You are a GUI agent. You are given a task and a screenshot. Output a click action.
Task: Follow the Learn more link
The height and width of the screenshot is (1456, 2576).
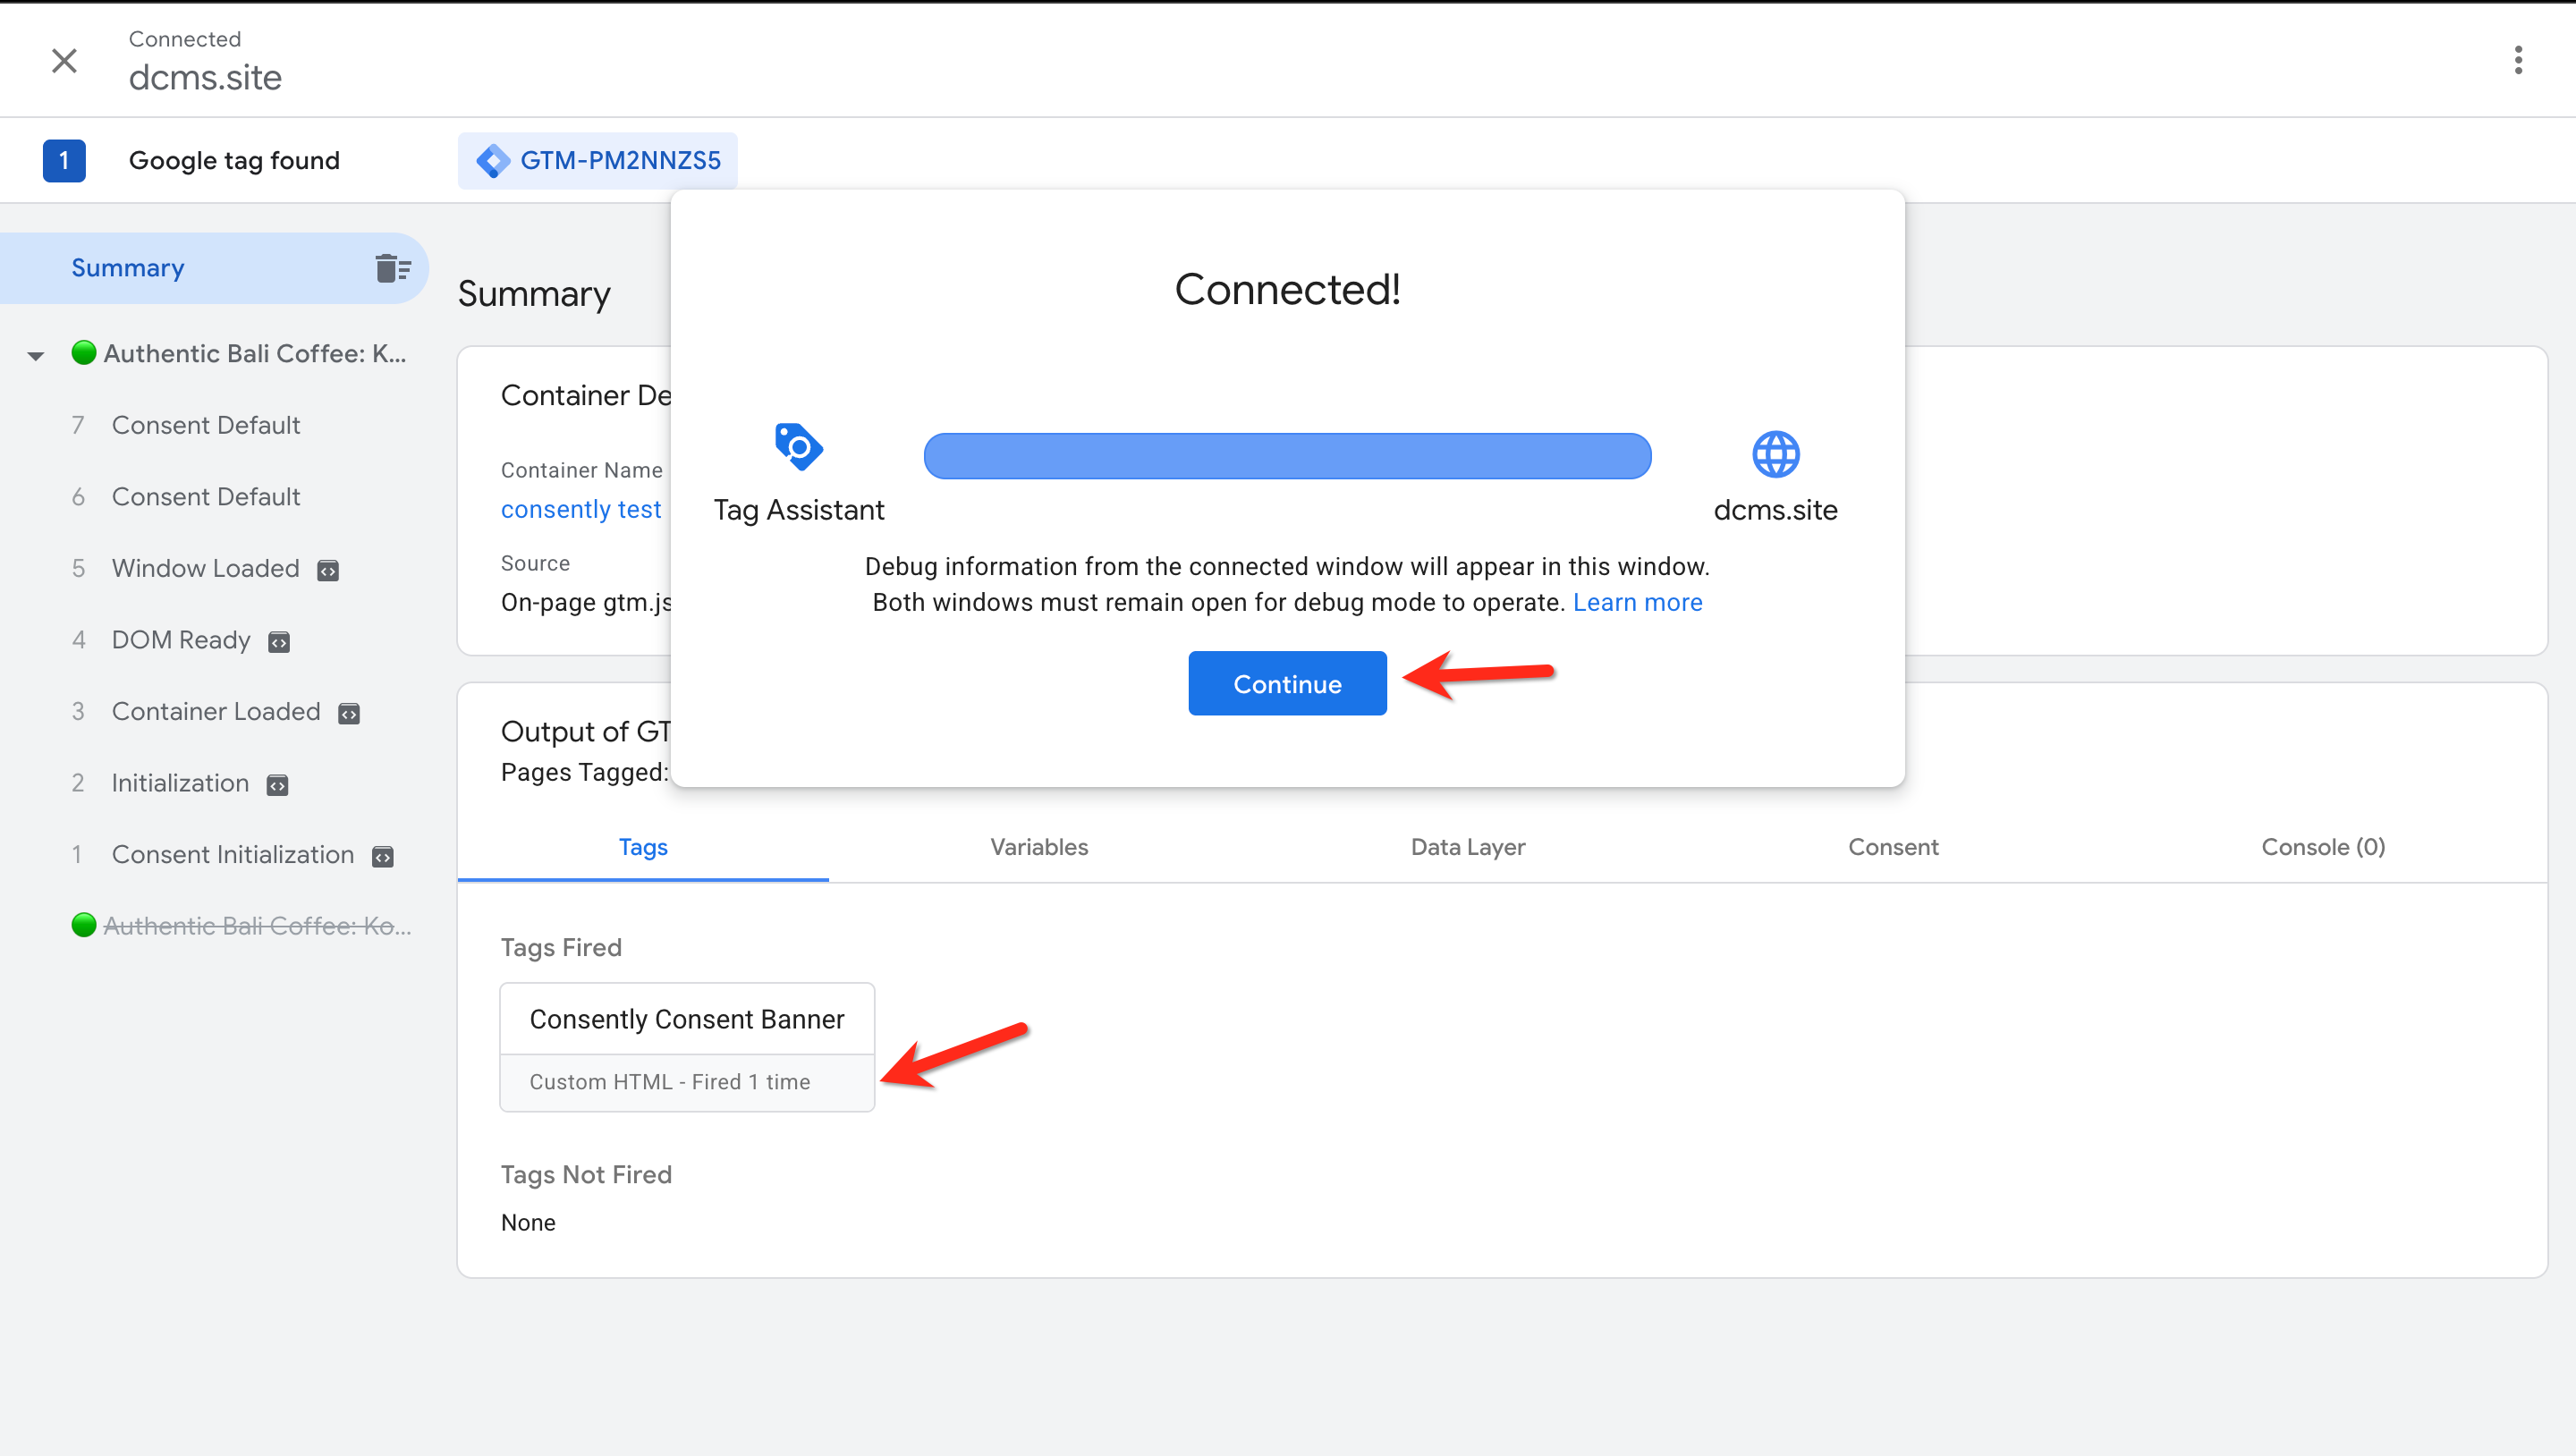click(1637, 602)
